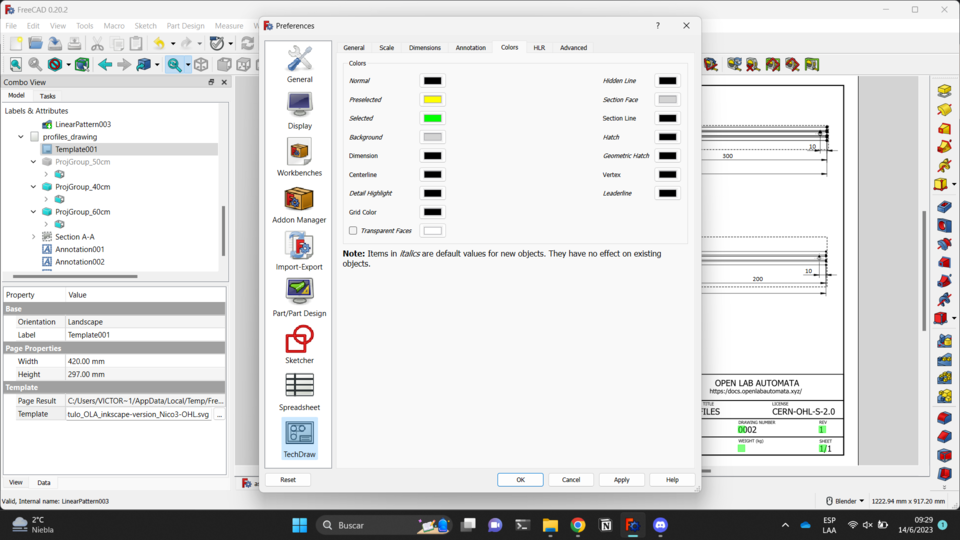The height and width of the screenshot is (540, 960).
Task: Click the navigate back arrow icon
Action: point(105,64)
